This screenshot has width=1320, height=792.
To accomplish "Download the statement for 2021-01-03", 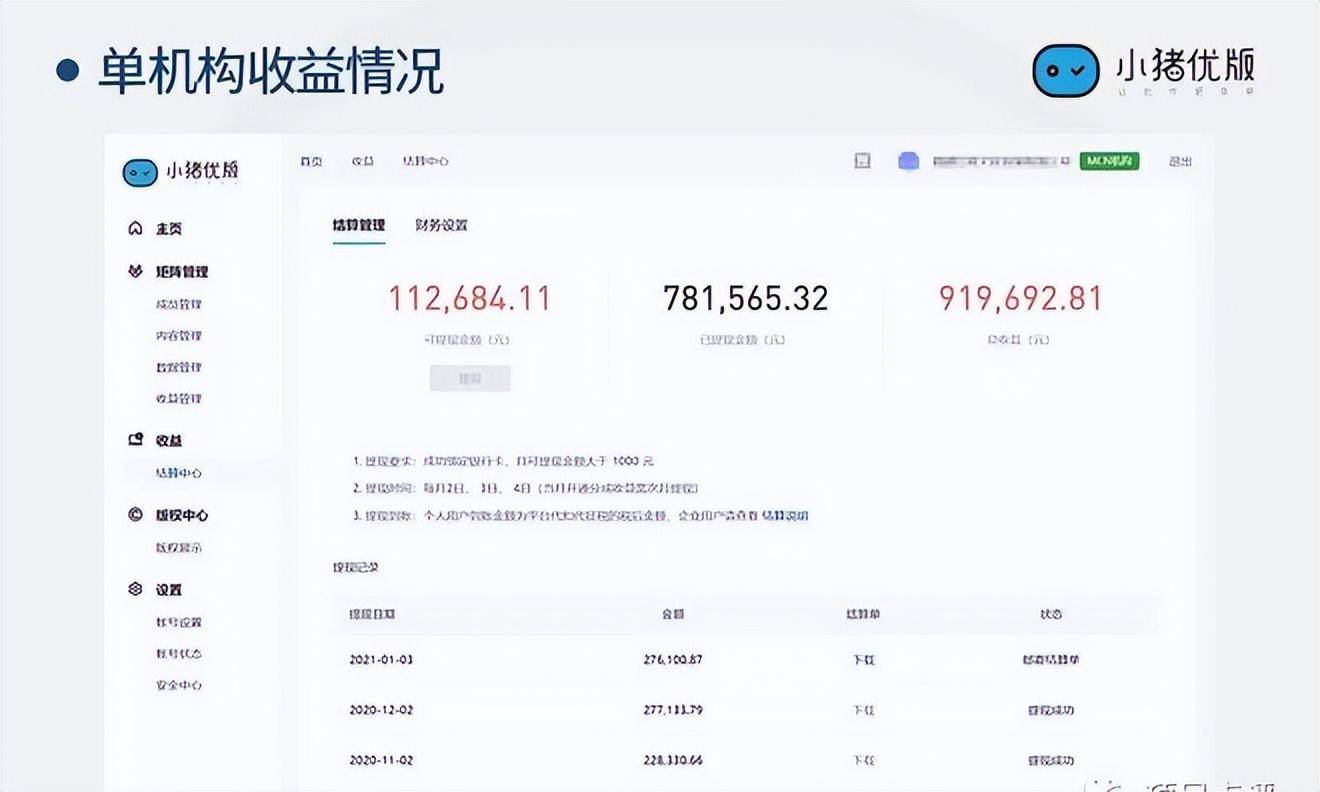I will 864,660.
